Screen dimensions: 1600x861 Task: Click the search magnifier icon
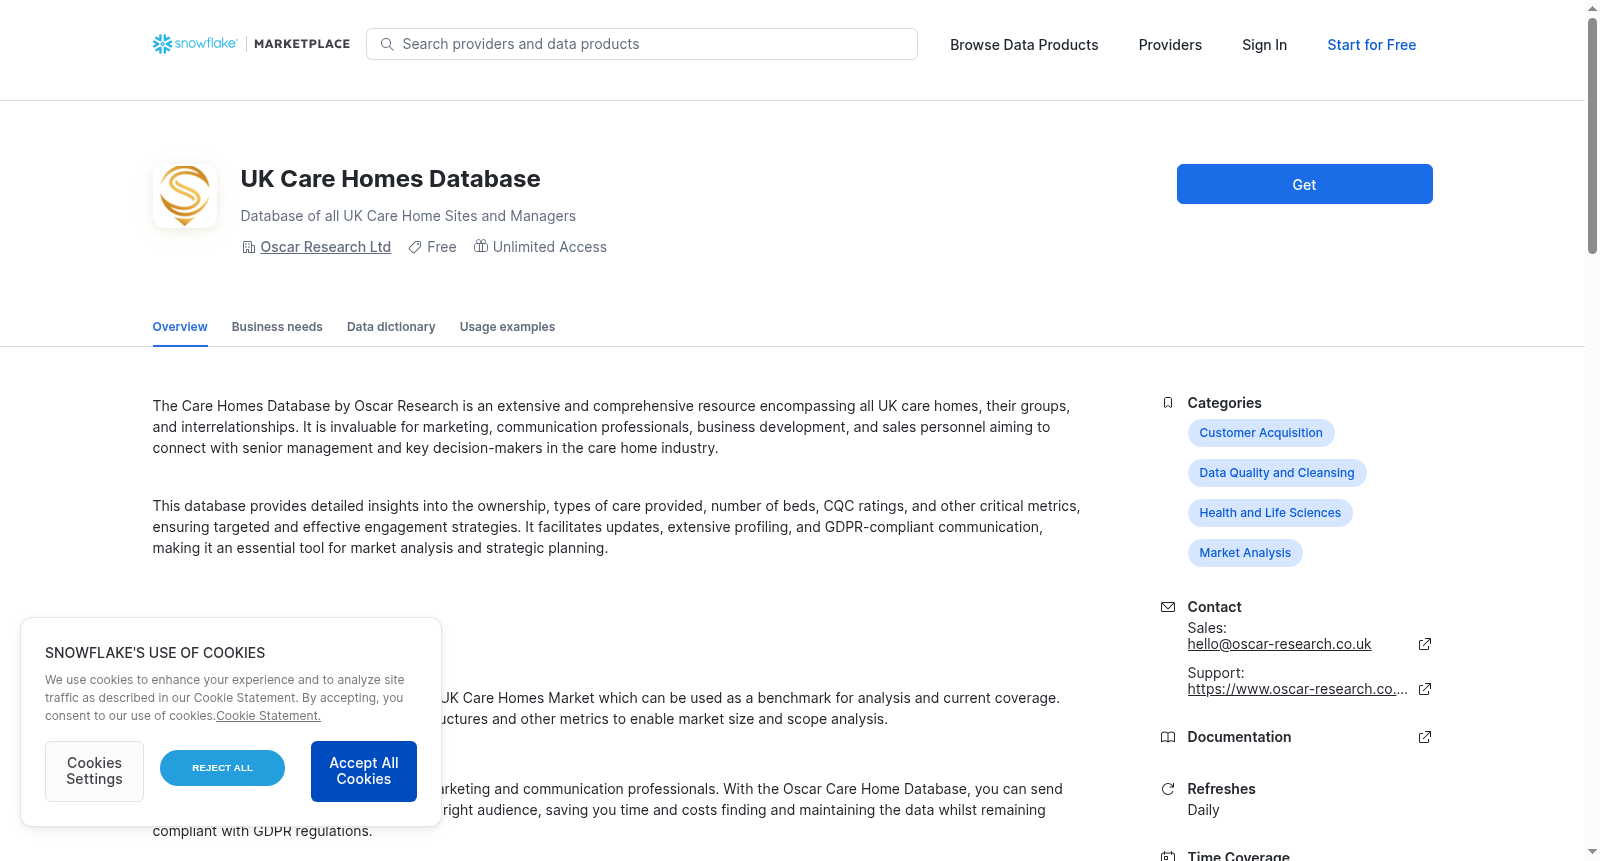click(x=387, y=44)
